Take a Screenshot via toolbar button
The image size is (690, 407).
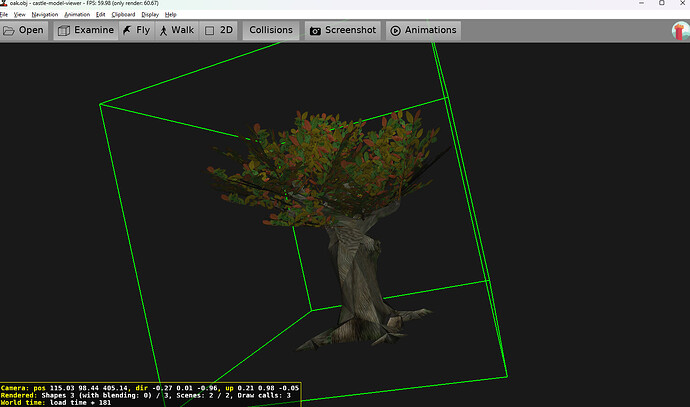coord(343,30)
